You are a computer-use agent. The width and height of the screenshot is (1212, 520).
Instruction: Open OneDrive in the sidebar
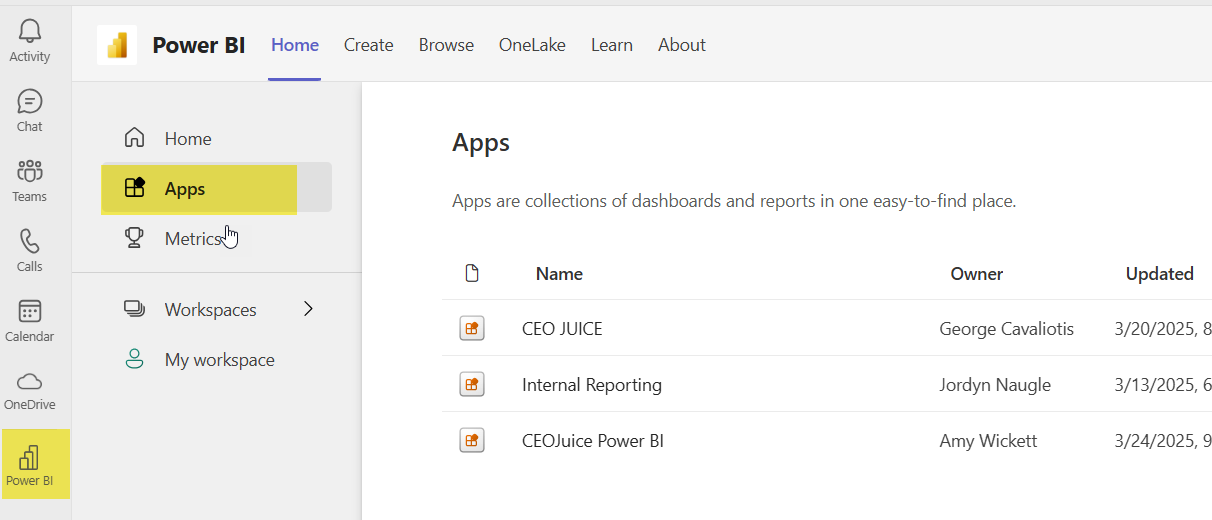[x=30, y=391]
